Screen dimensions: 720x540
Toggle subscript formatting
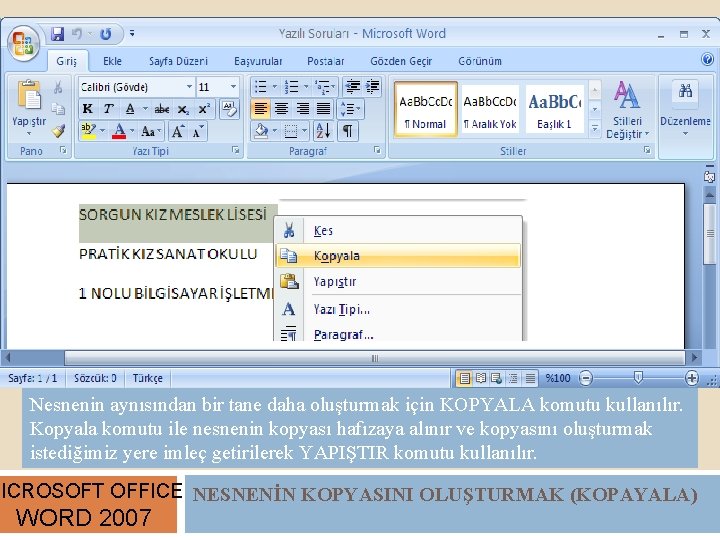183,109
